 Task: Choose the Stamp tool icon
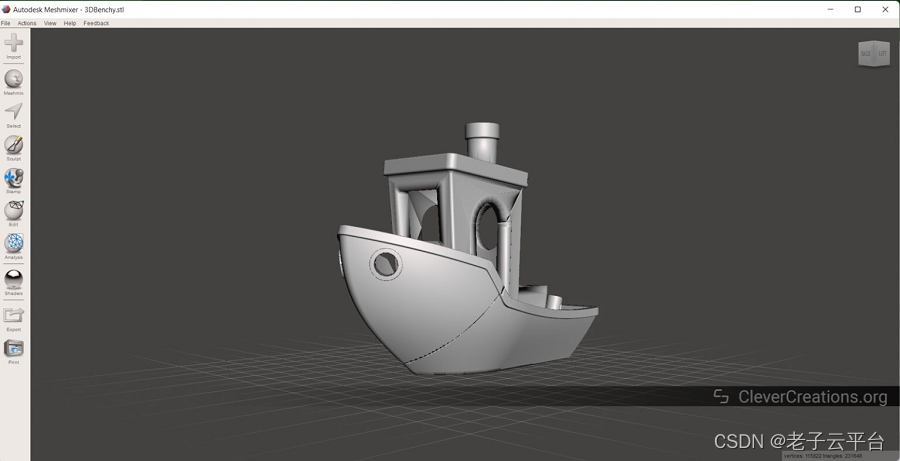(x=14, y=178)
